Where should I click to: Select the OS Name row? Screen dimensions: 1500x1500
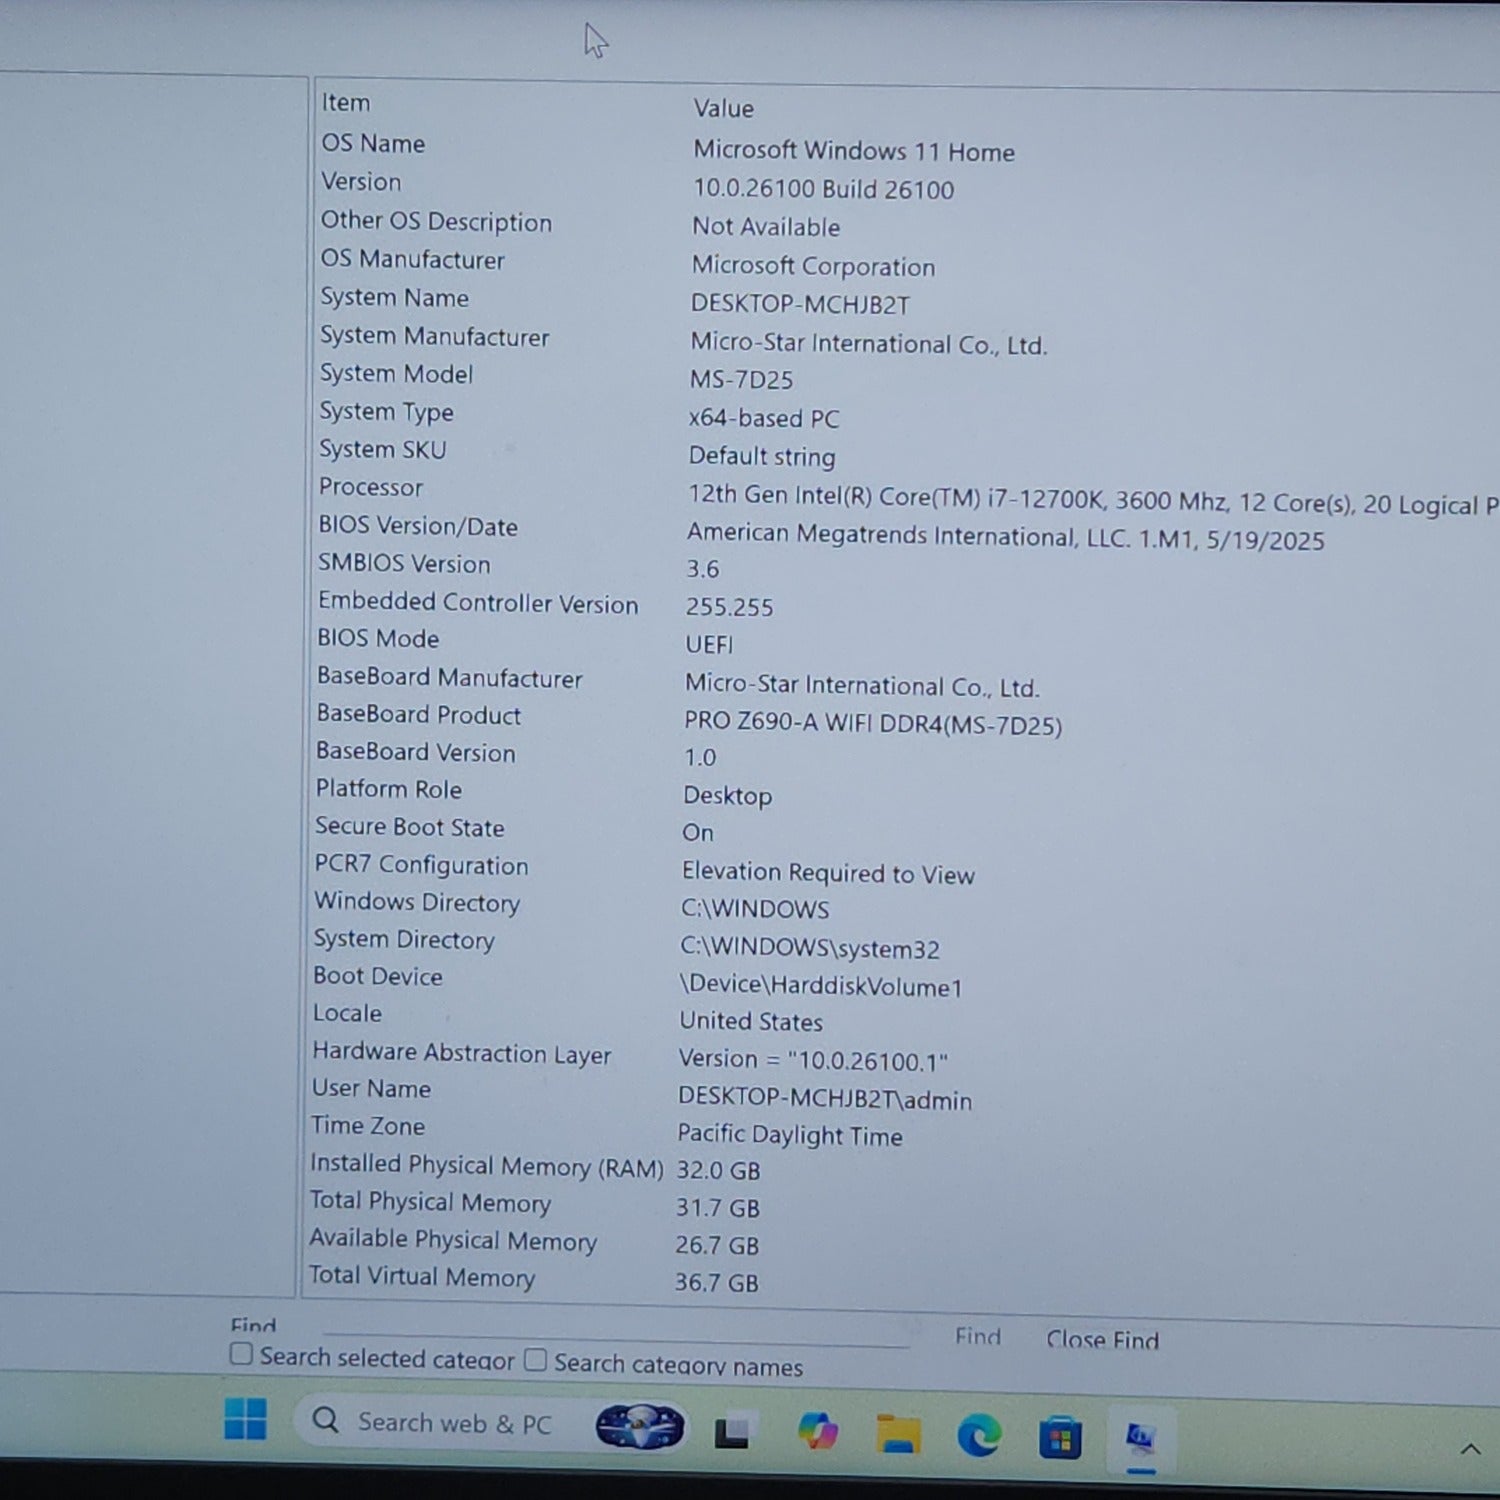[372, 144]
